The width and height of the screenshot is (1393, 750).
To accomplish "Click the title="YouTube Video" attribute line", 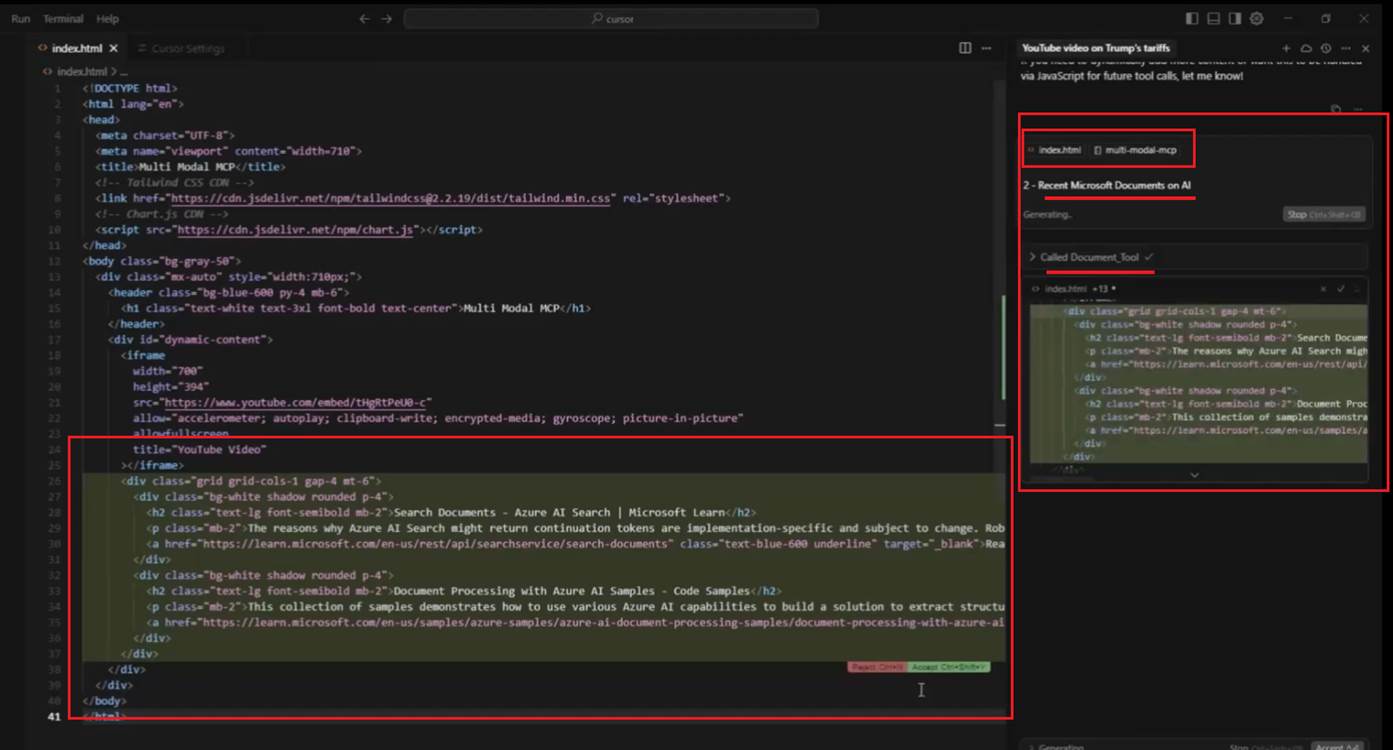I will (x=199, y=449).
